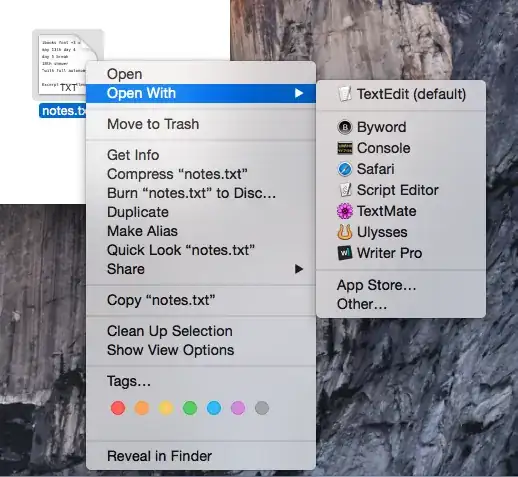Choose App Store… in the submenu
This screenshot has height=477, width=518.
click(x=401, y=285)
